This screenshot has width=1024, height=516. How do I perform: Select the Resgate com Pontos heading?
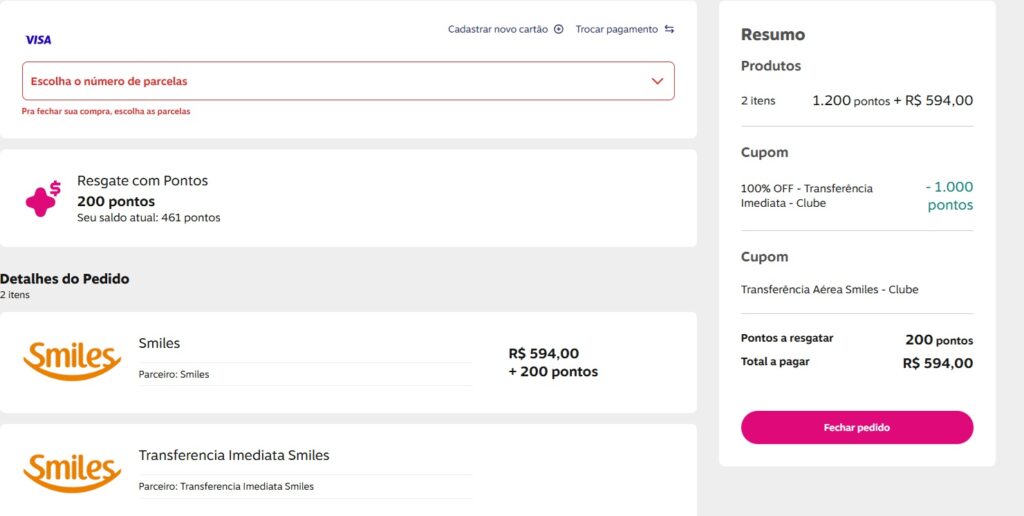click(142, 181)
